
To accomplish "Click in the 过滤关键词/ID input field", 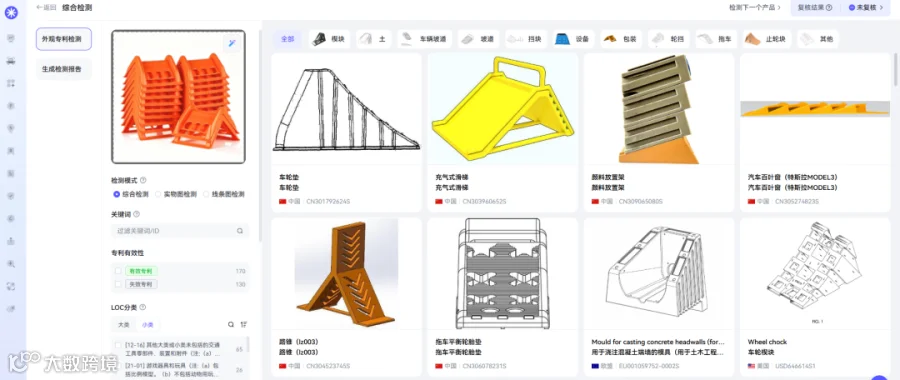I will (x=180, y=231).
